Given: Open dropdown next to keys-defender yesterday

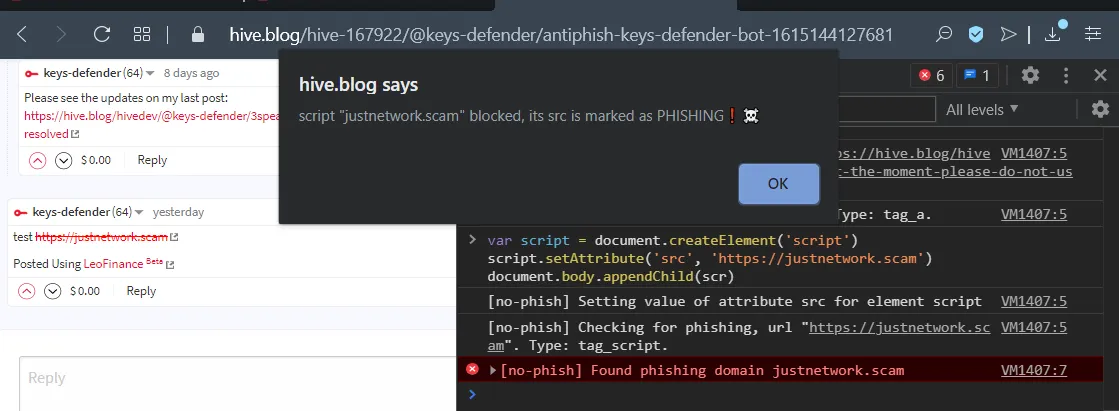Looking at the screenshot, I should coord(139,213).
